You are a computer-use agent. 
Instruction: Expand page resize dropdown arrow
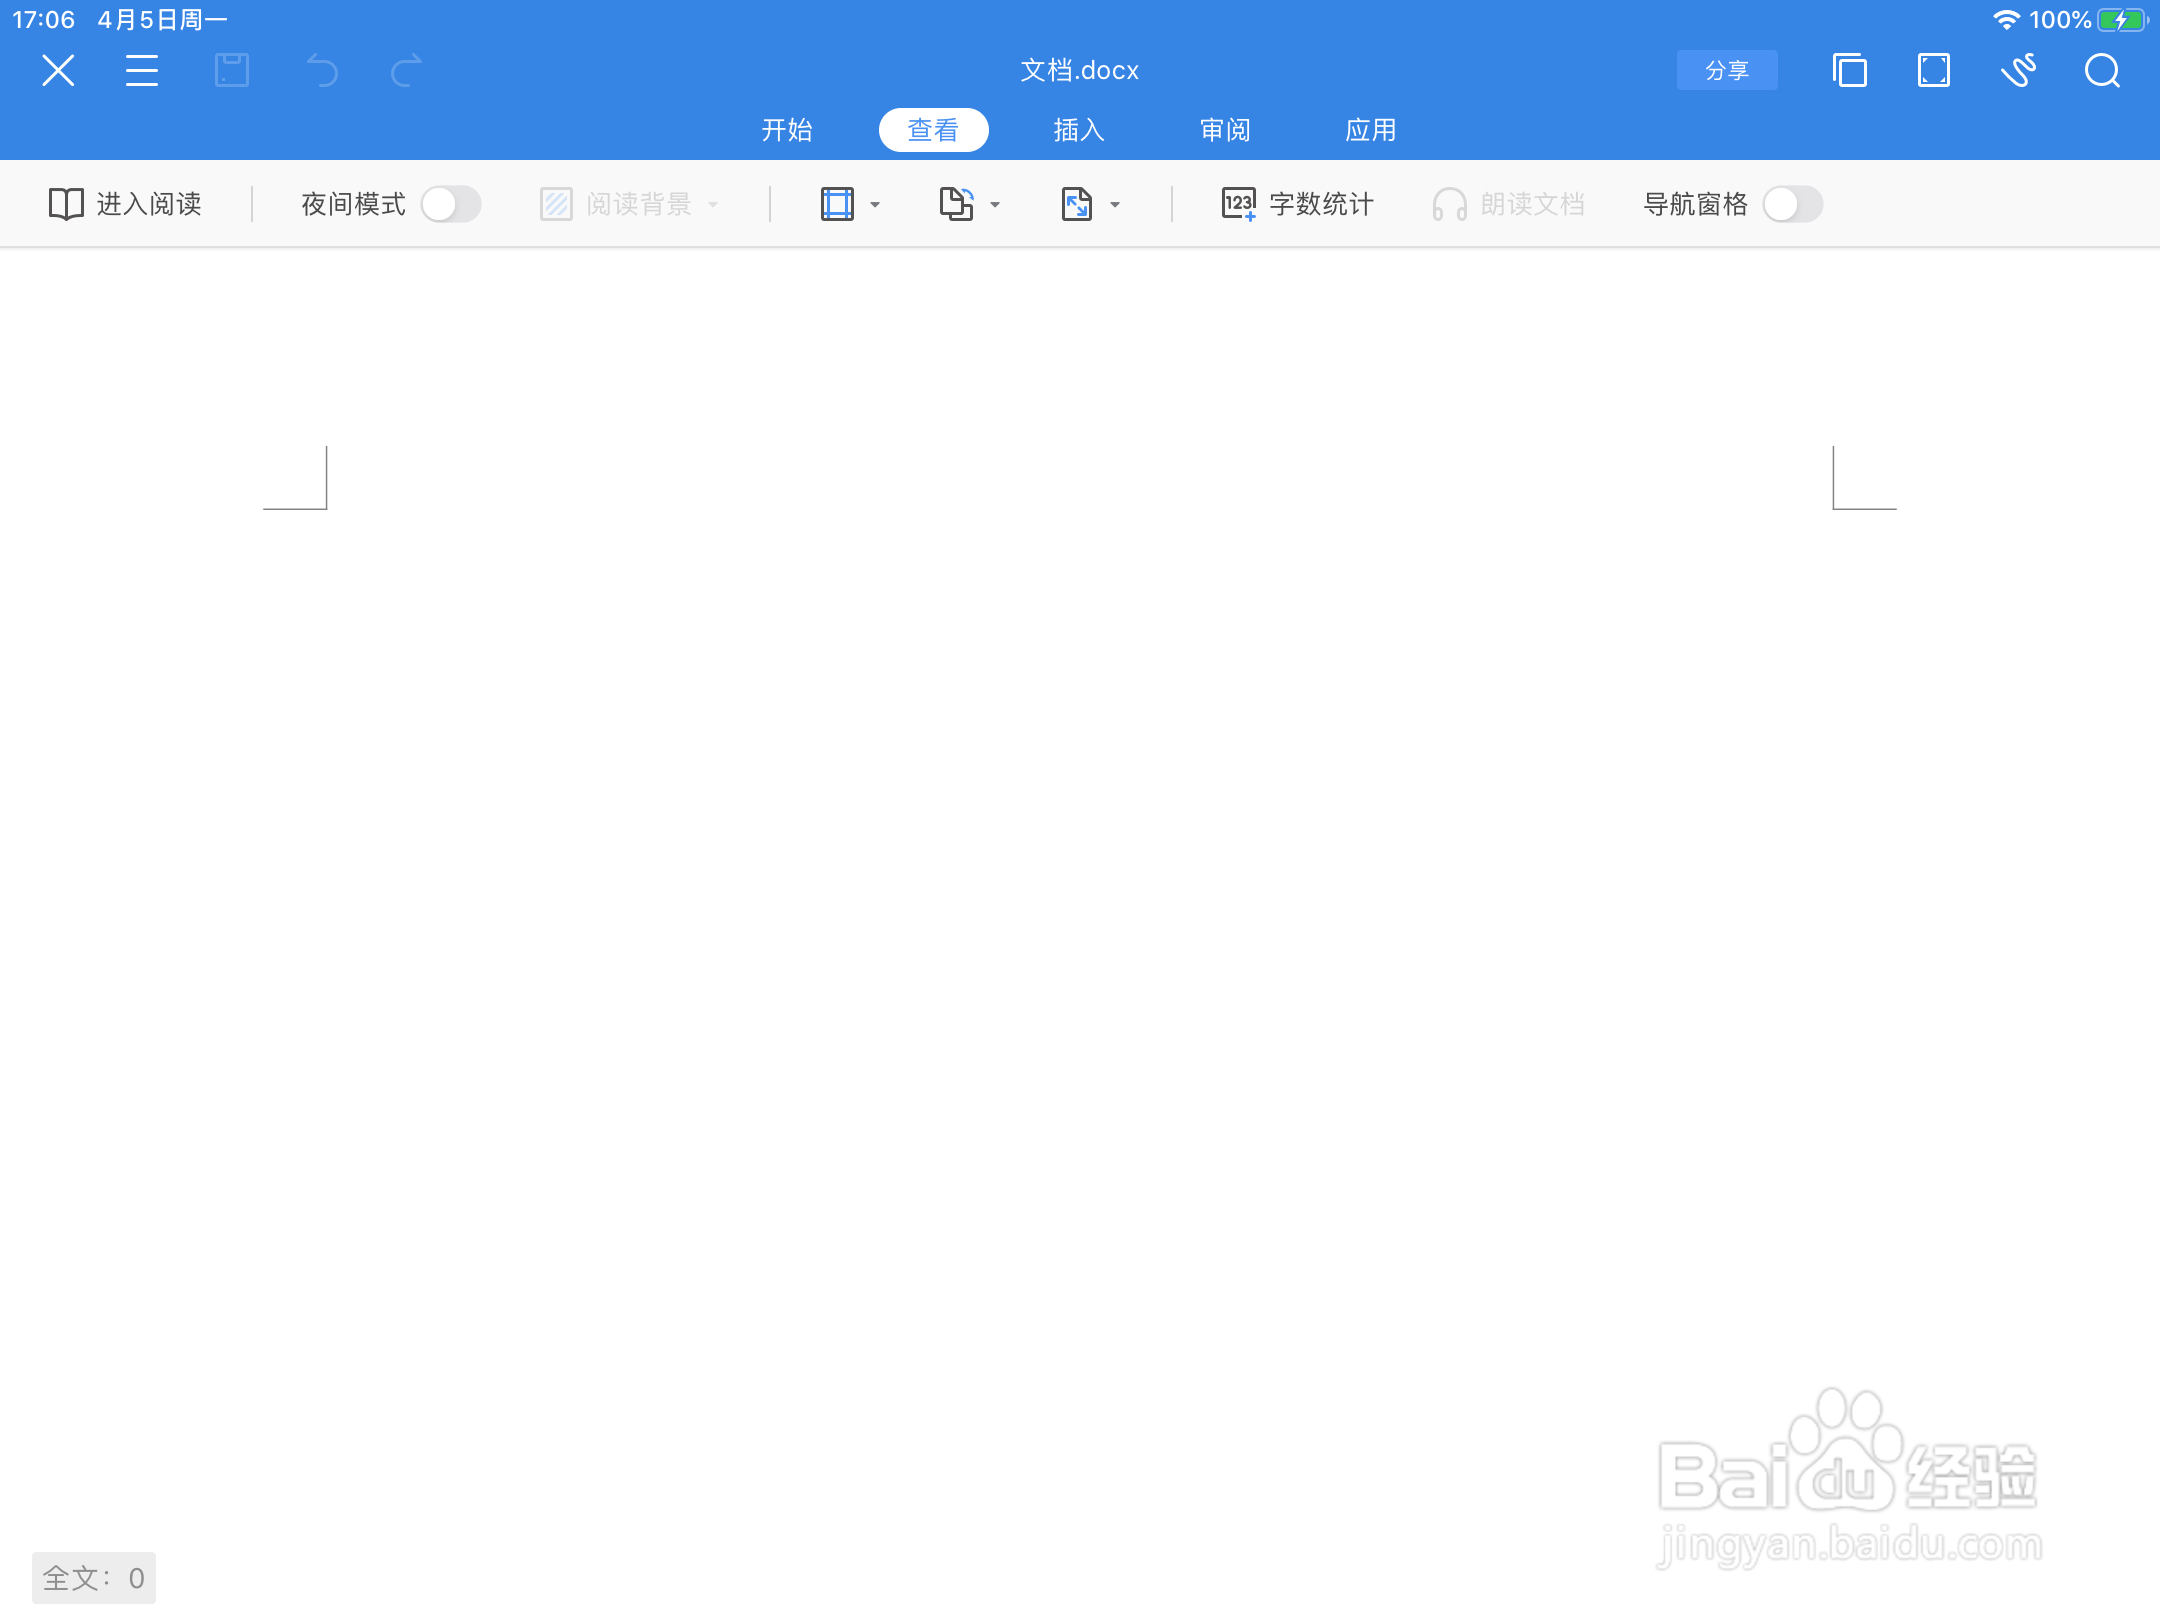[1115, 205]
